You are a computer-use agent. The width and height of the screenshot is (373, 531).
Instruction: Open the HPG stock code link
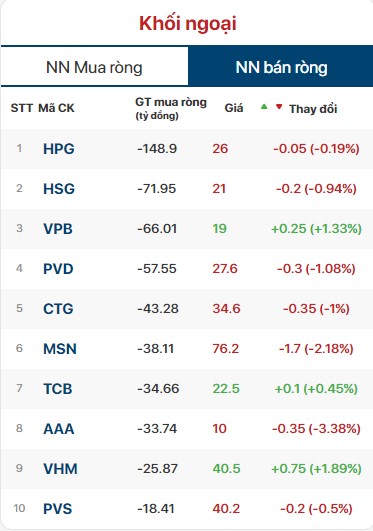[59, 149]
